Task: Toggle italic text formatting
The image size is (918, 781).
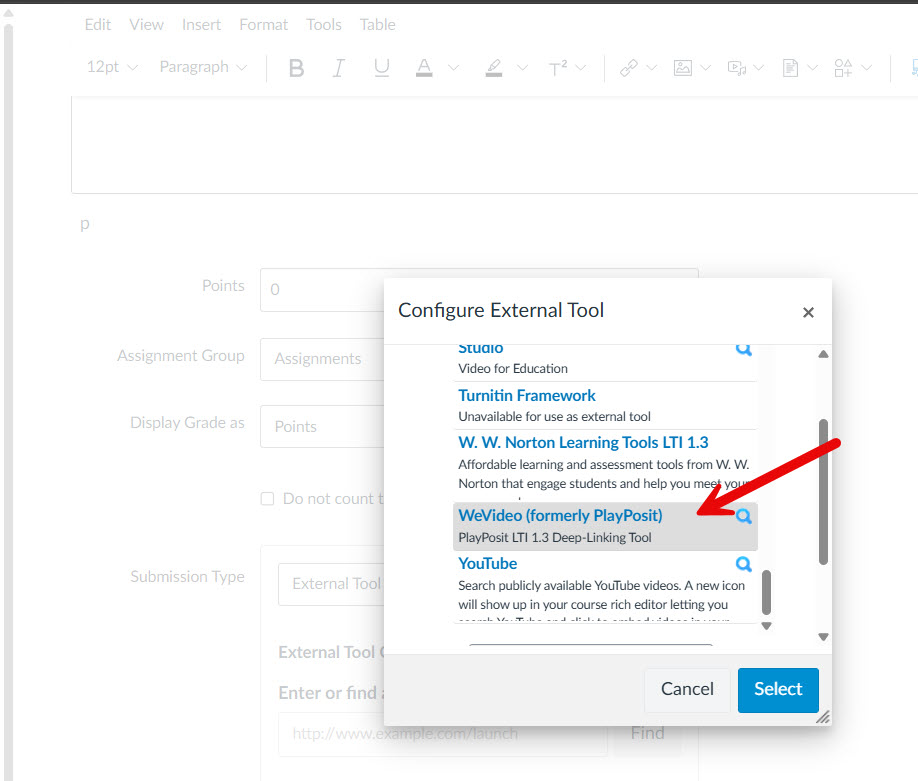Action: tap(338, 68)
